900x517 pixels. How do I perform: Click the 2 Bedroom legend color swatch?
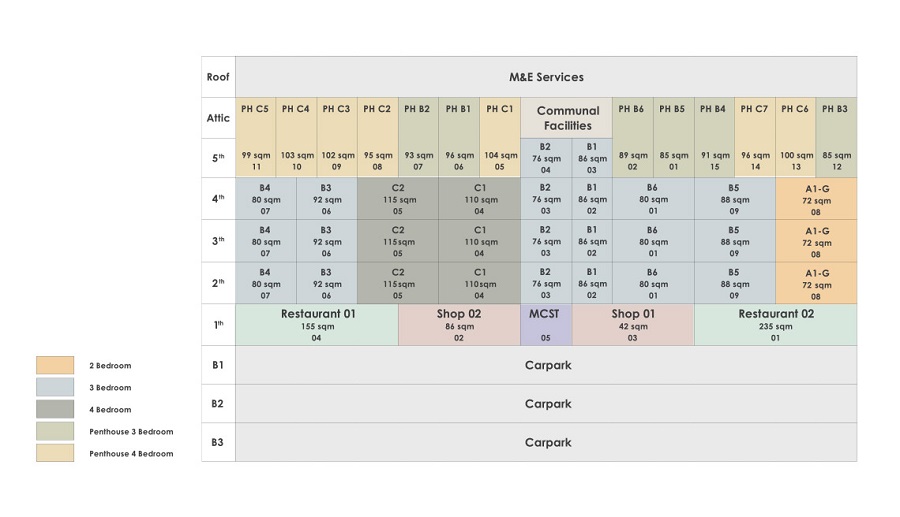click(x=55, y=366)
